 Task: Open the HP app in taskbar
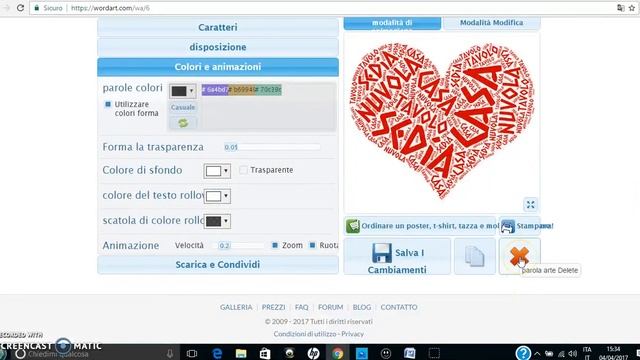313,353
